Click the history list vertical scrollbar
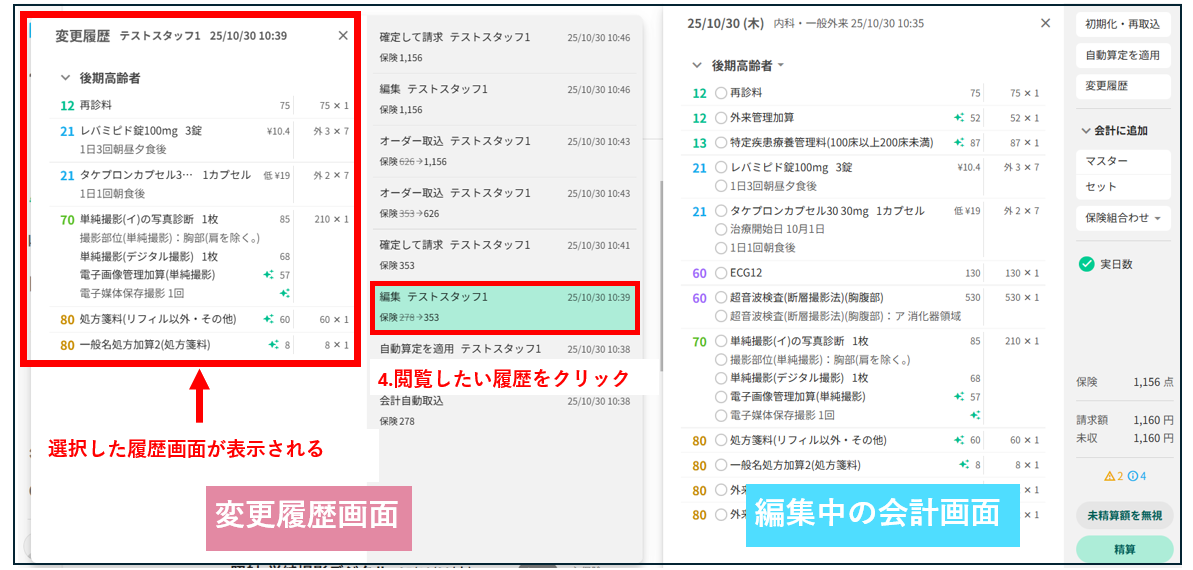 [662, 274]
